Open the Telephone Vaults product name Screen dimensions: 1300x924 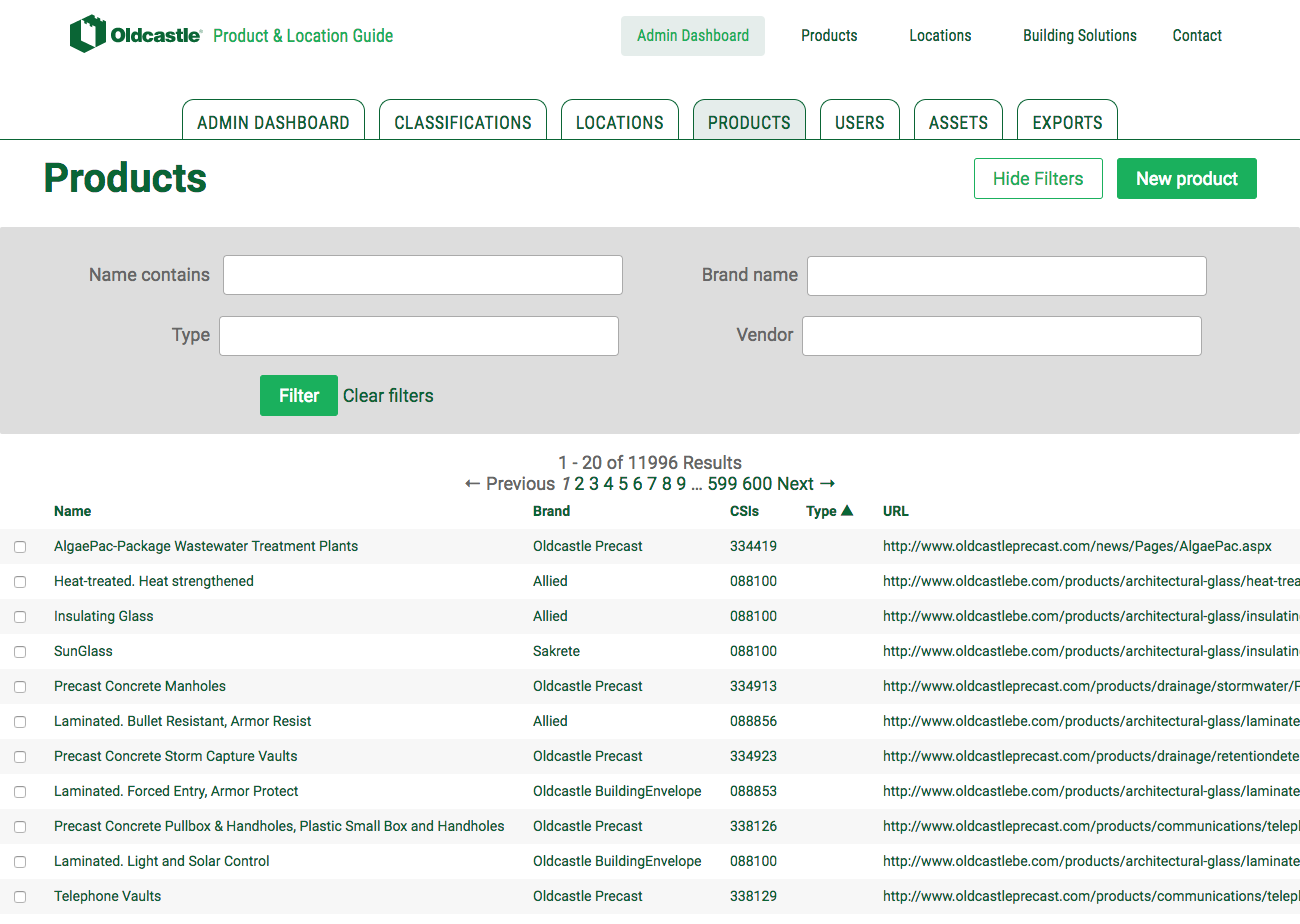(107, 896)
